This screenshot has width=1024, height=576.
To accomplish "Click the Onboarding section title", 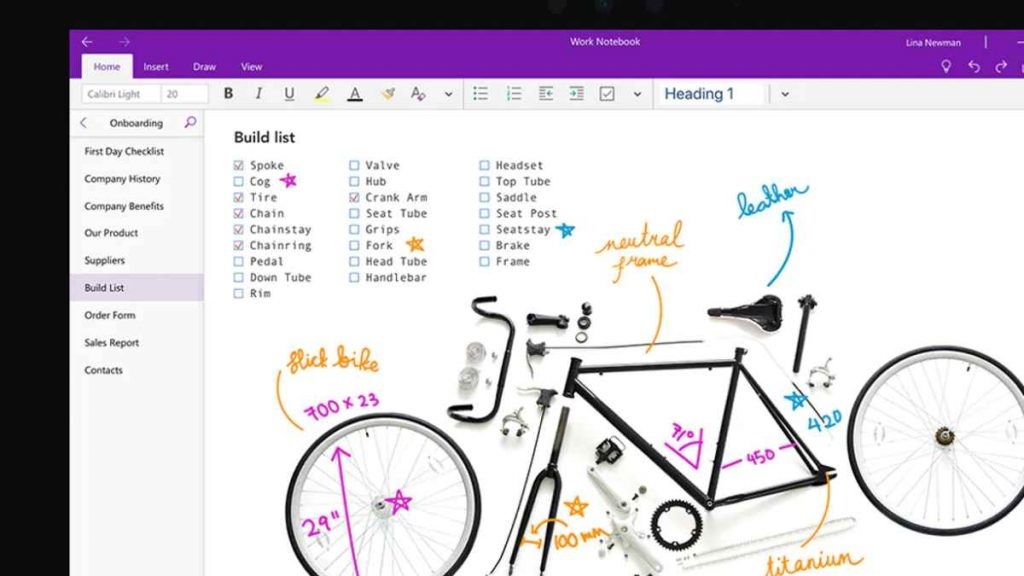I will pyautogui.click(x=136, y=123).
